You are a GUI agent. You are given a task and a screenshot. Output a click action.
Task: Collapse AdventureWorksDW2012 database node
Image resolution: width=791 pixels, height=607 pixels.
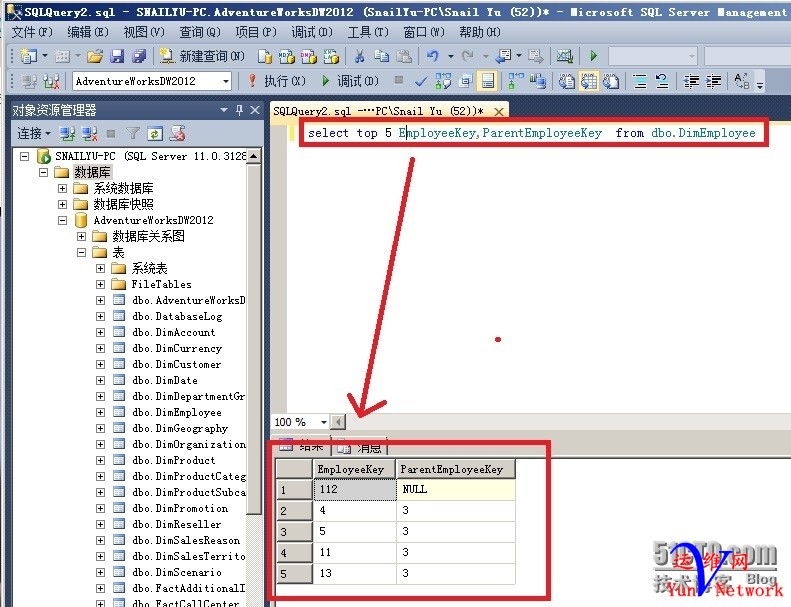tap(63, 220)
